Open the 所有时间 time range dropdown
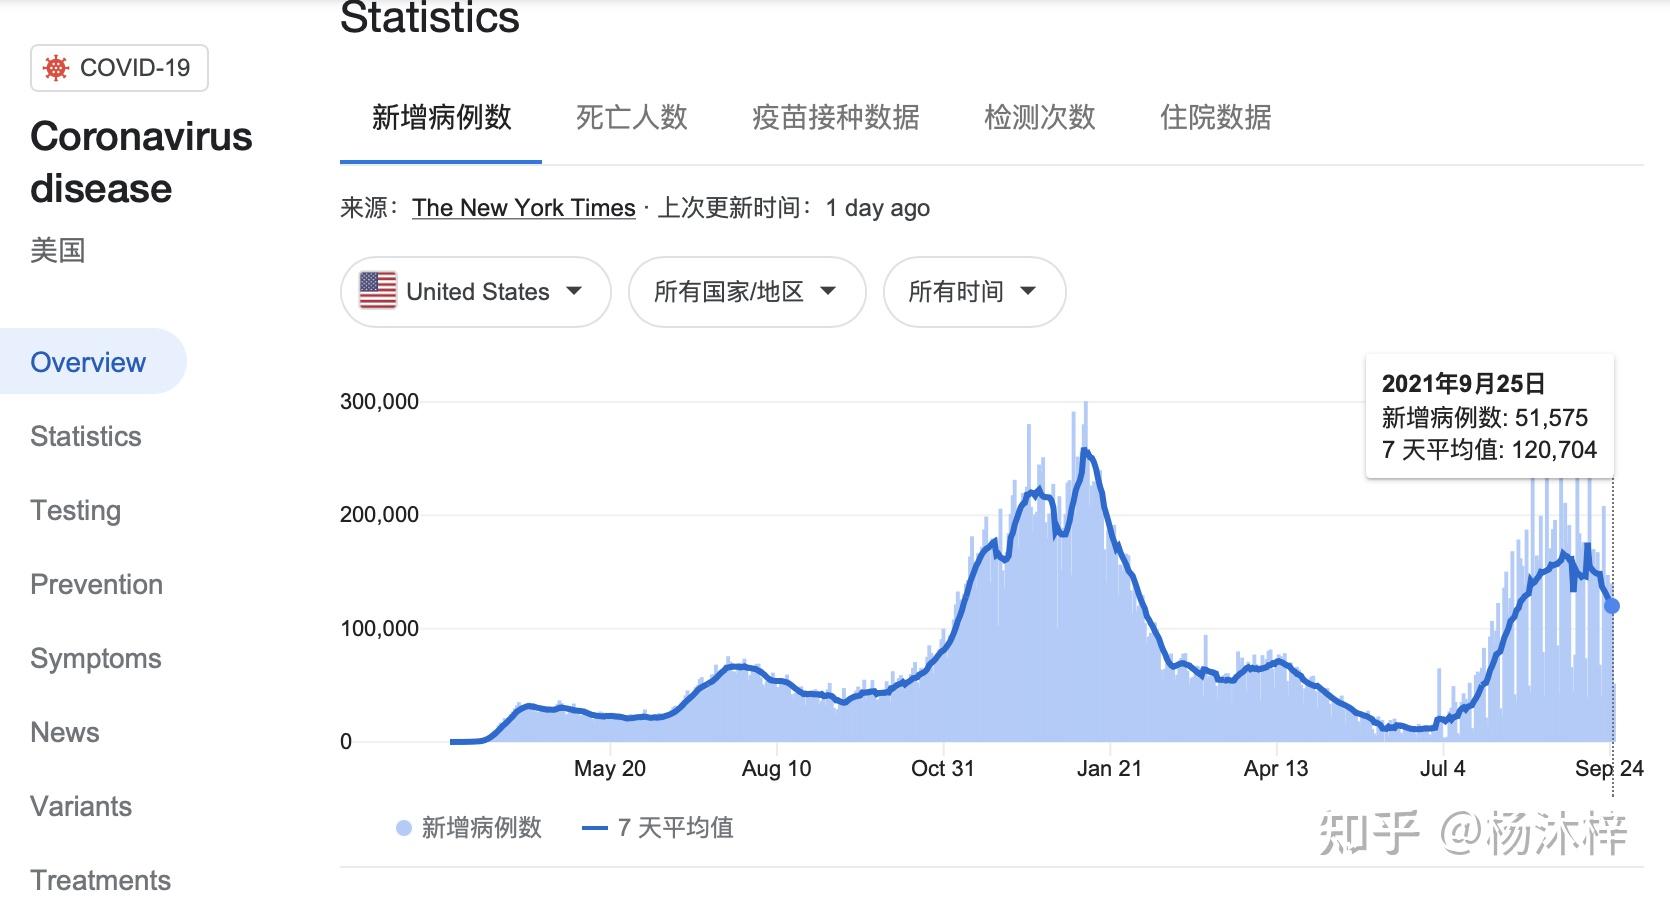The width and height of the screenshot is (1670, 900). click(x=973, y=292)
